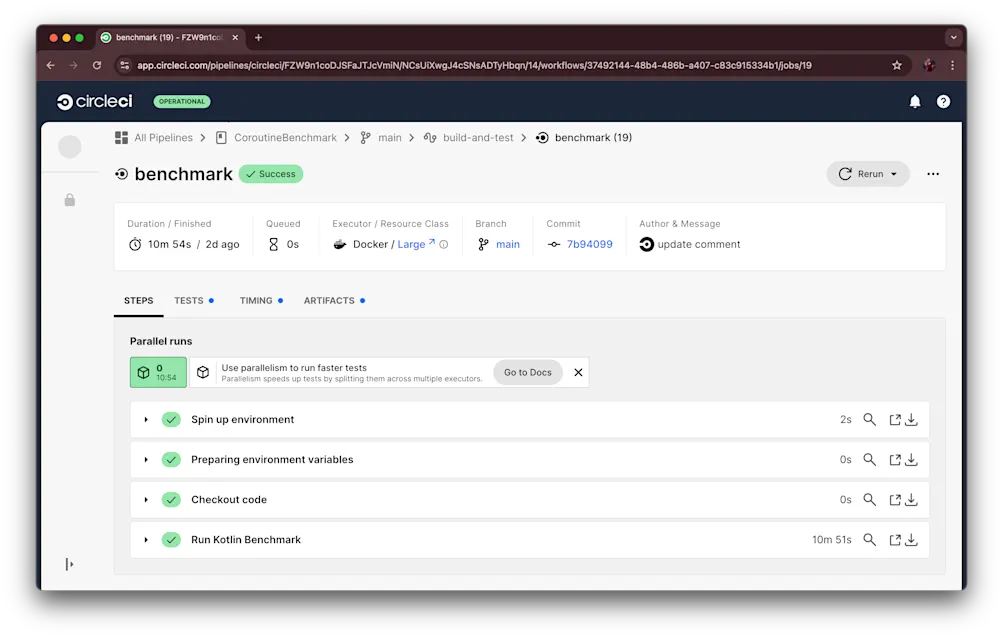Expand the Rerun dropdown arrow
Image resolution: width=1003 pixels, height=638 pixels.
click(x=894, y=173)
